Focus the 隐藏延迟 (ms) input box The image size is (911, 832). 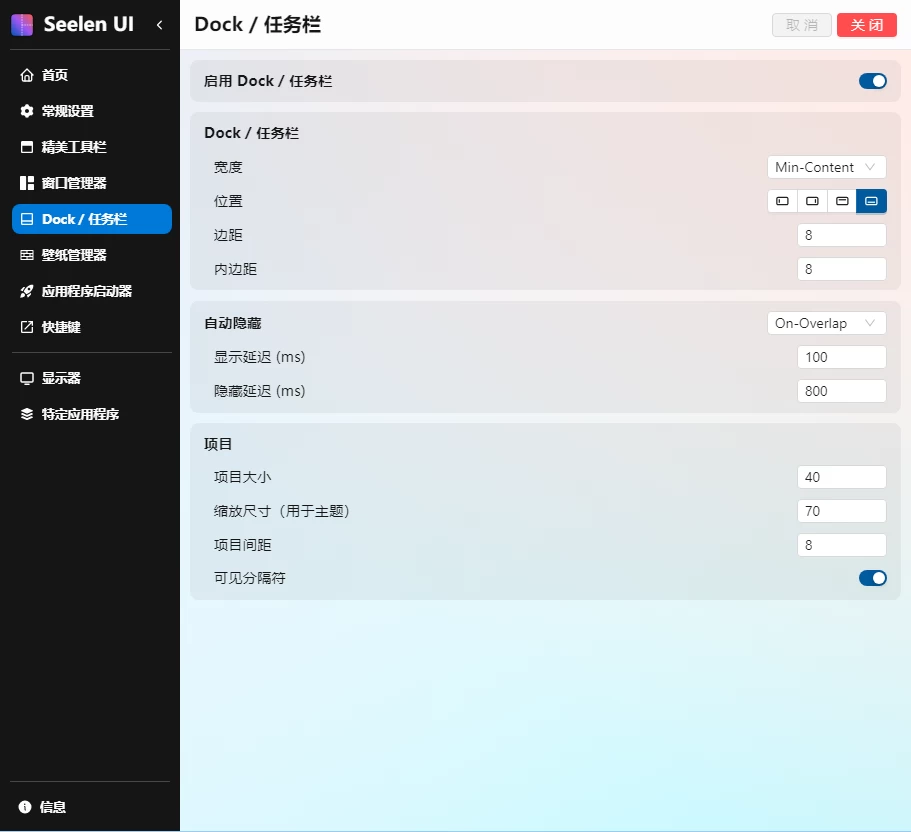coord(841,391)
